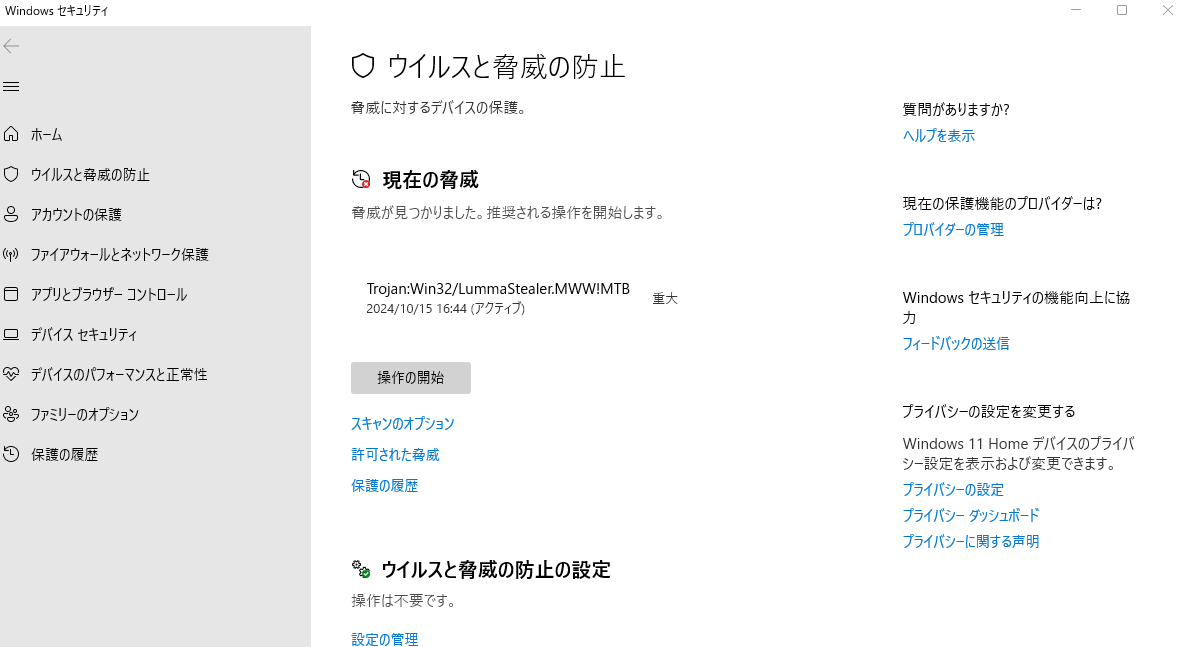Image resolution: width=1178 pixels, height=647 pixels.
Task: Toggle the hamburger navigation menu
Action: point(12,87)
